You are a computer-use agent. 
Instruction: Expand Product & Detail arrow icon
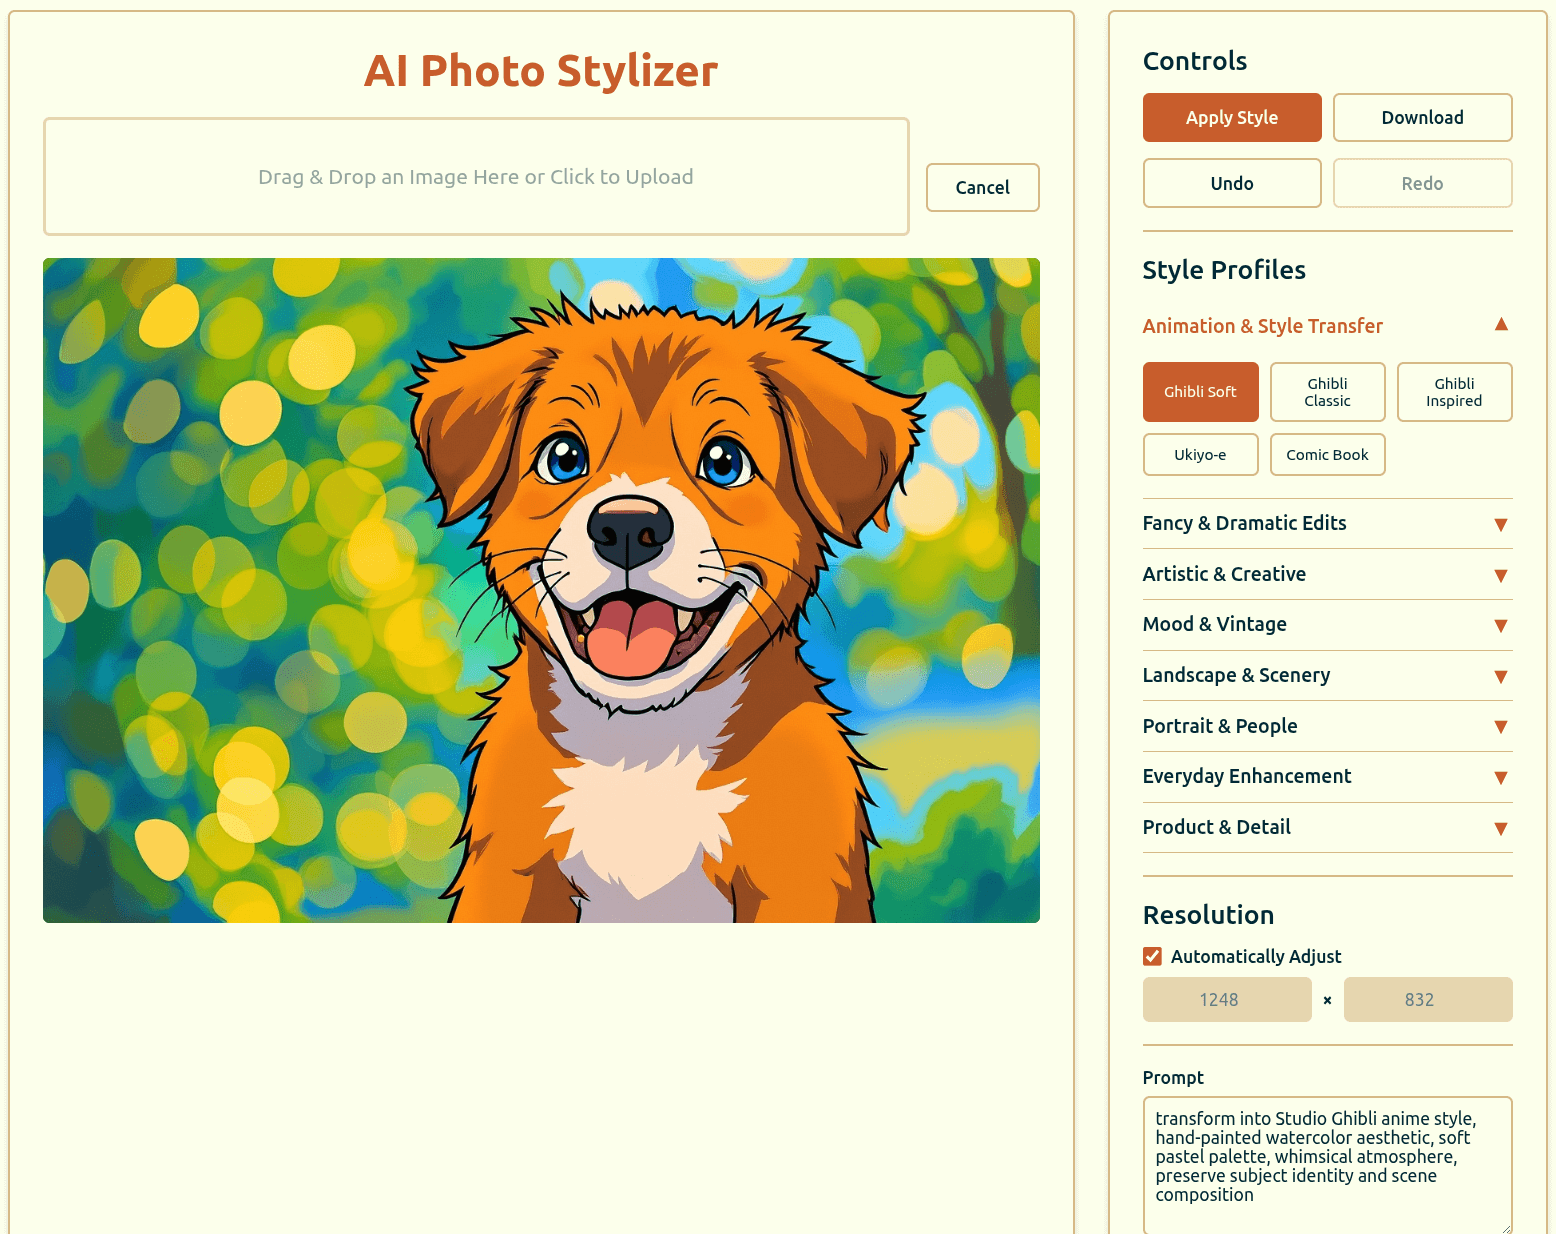click(x=1500, y=829)
